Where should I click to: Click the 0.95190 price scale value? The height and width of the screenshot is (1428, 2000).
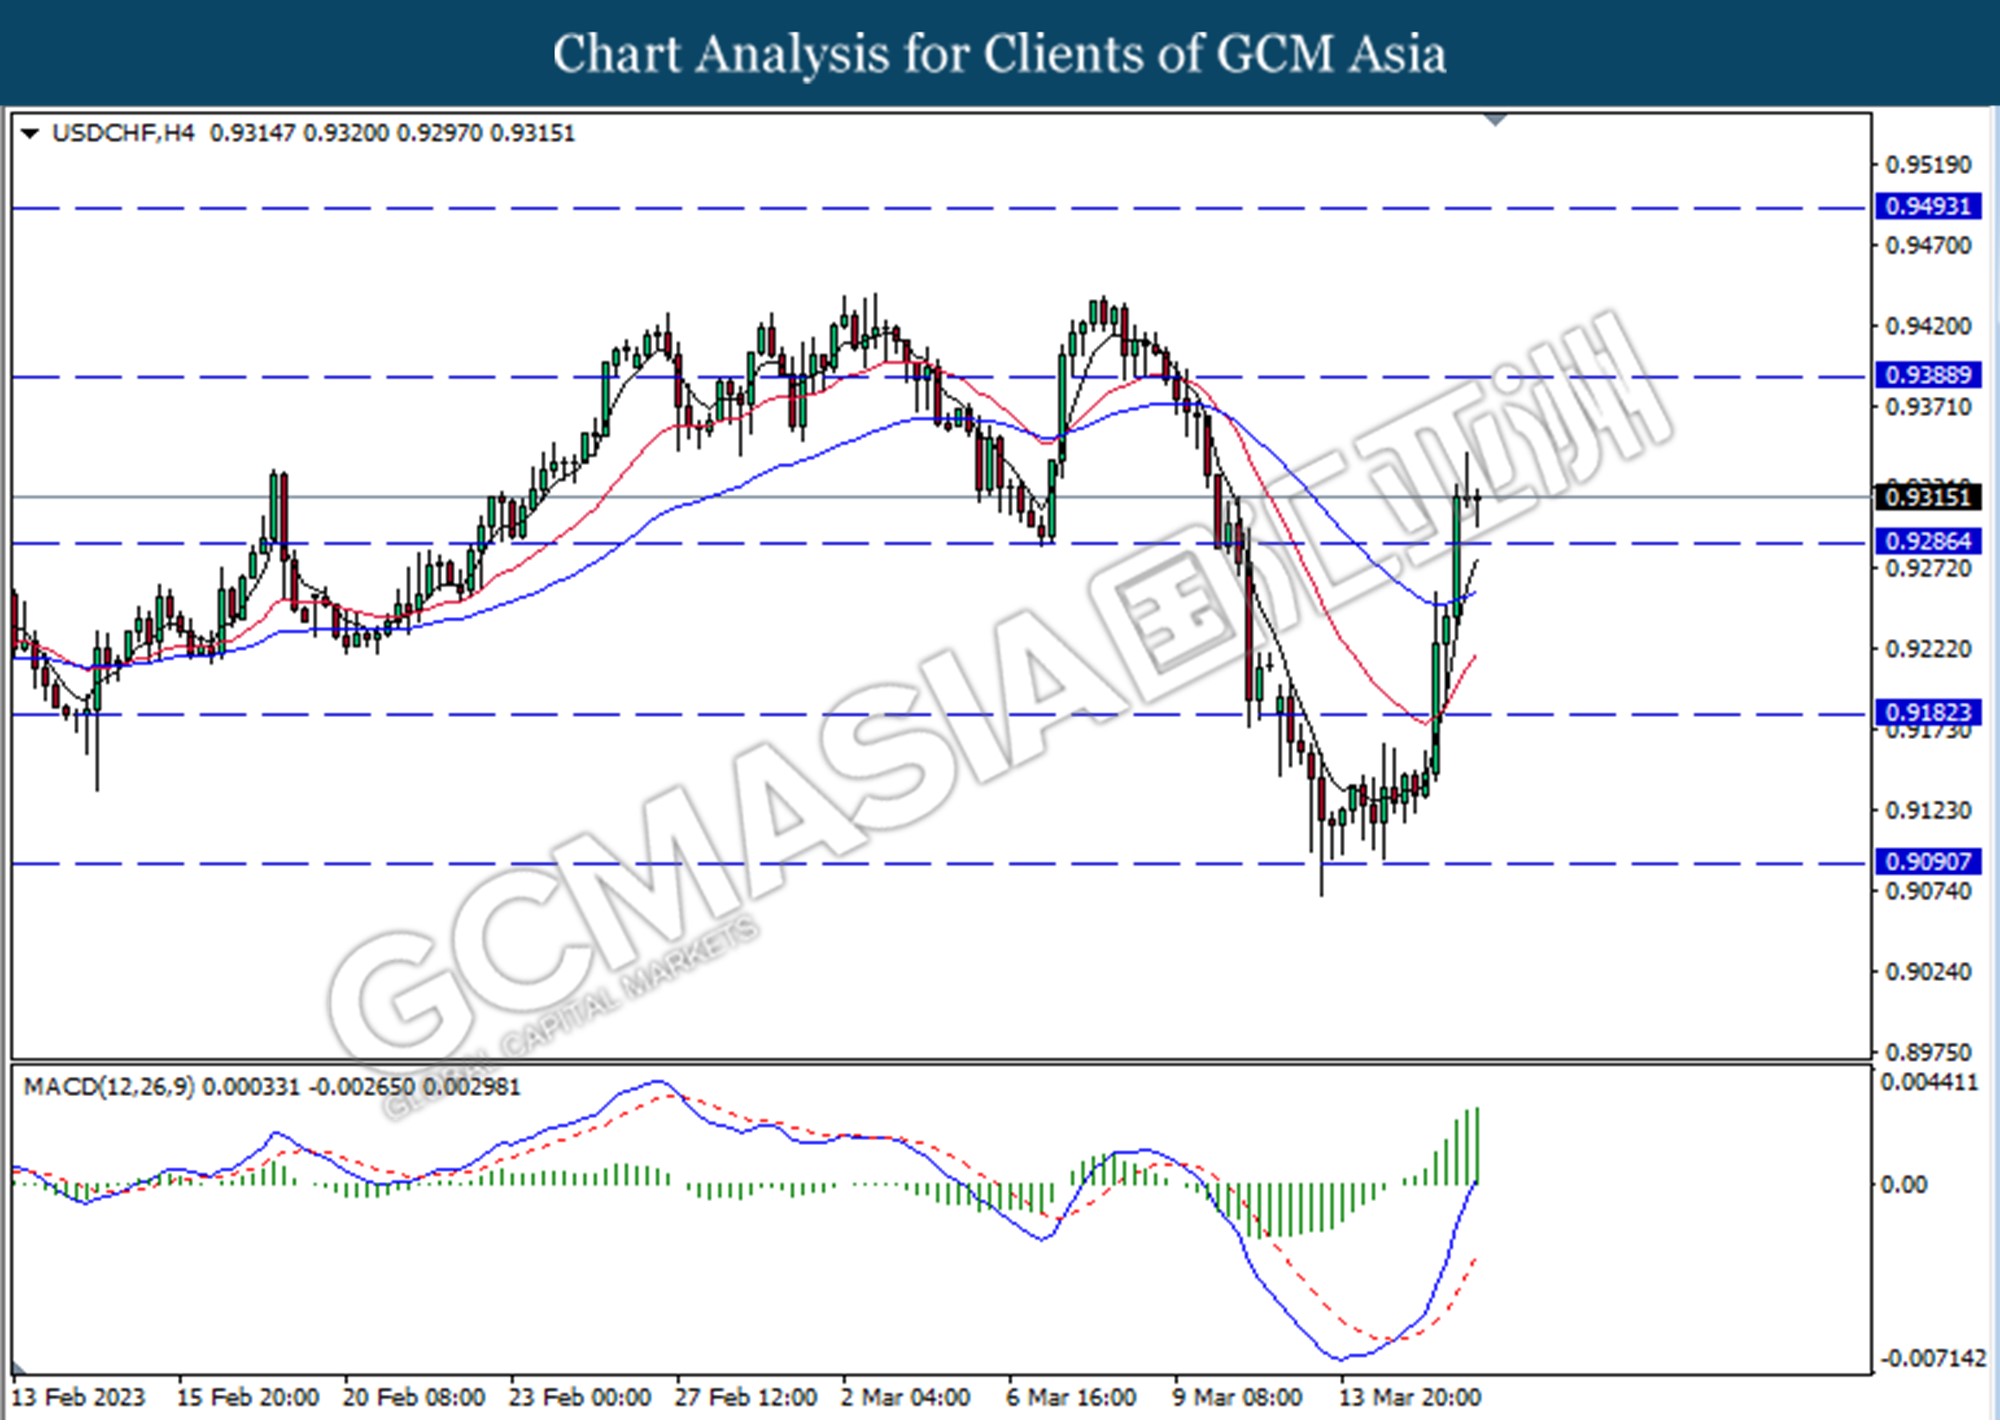click(1928, 164)
